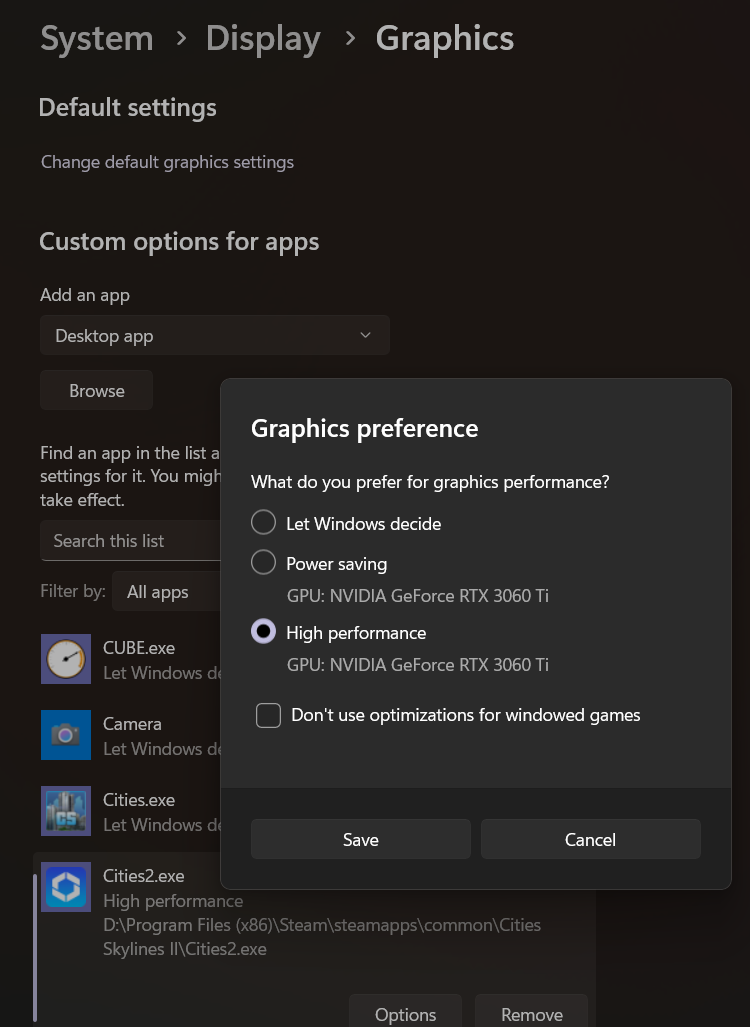Click the Camera app icon
Screen dimensions: 750x1027
tap(66, 735)
